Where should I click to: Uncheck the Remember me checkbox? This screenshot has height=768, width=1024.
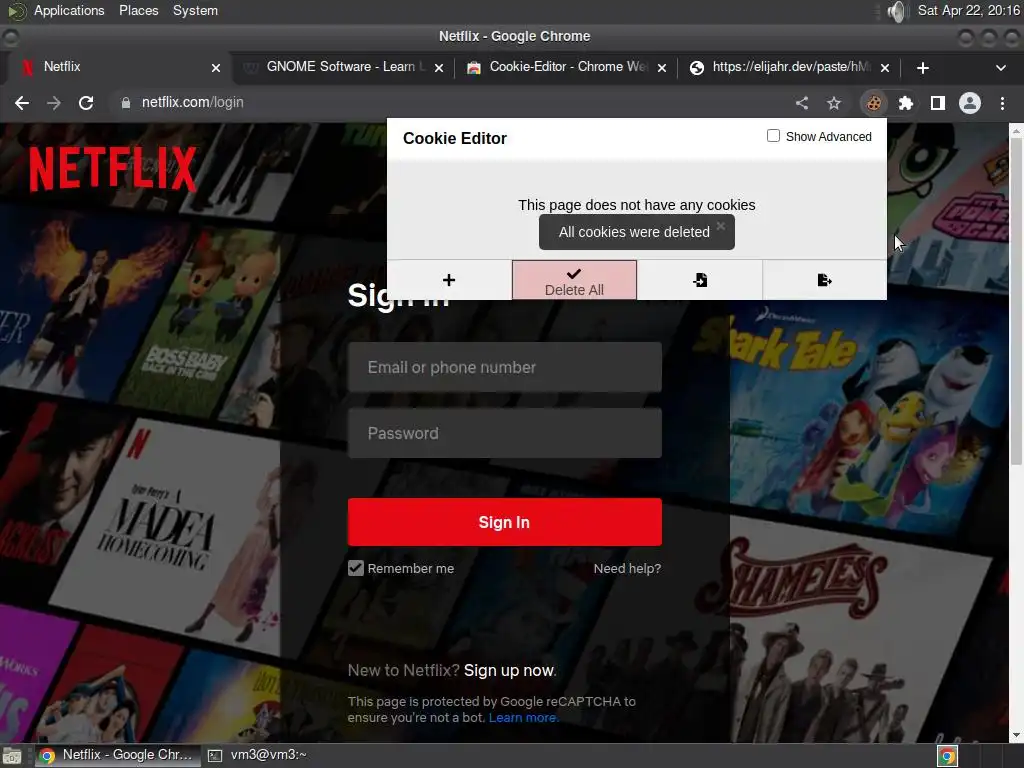pyautogui.click(x=355, y=568)
